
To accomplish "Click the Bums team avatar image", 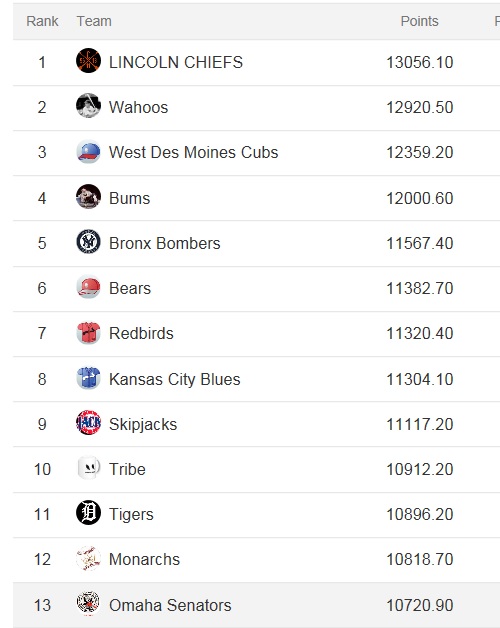I will [88, 196].
